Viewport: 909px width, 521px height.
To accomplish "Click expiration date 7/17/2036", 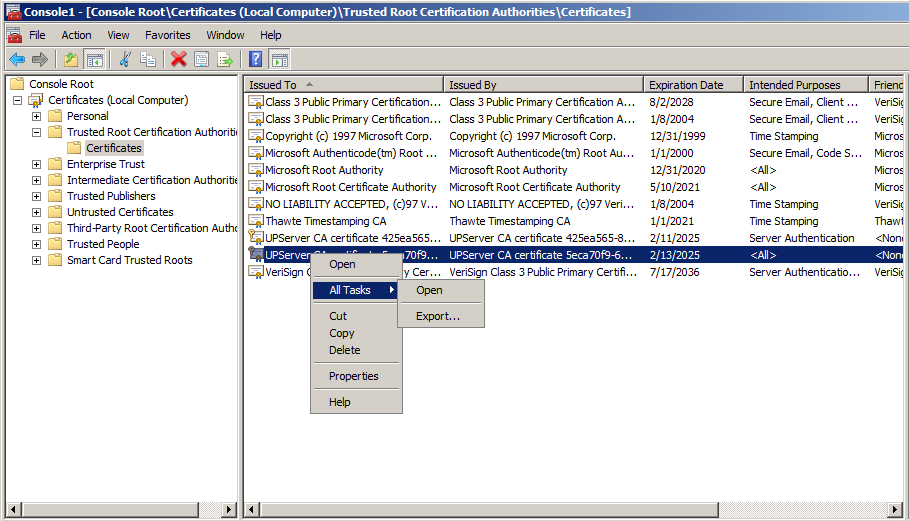I will (674, 272).
